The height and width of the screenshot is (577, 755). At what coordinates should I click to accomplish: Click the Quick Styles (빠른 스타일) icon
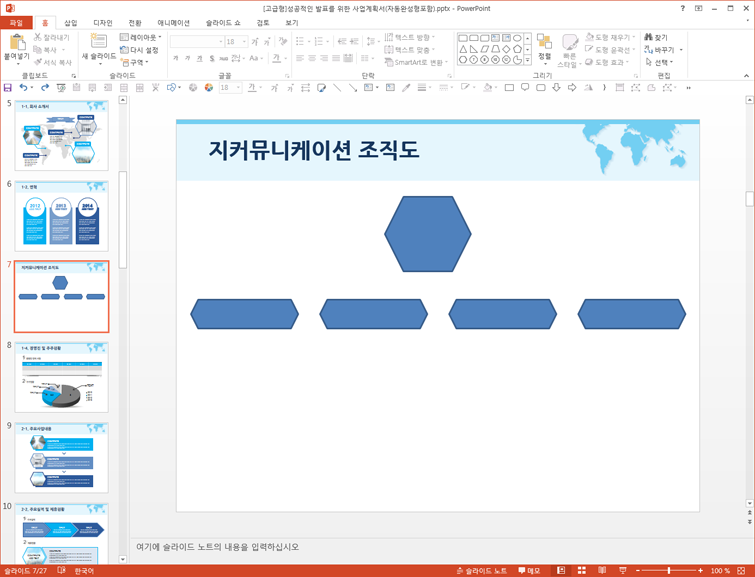570,42
